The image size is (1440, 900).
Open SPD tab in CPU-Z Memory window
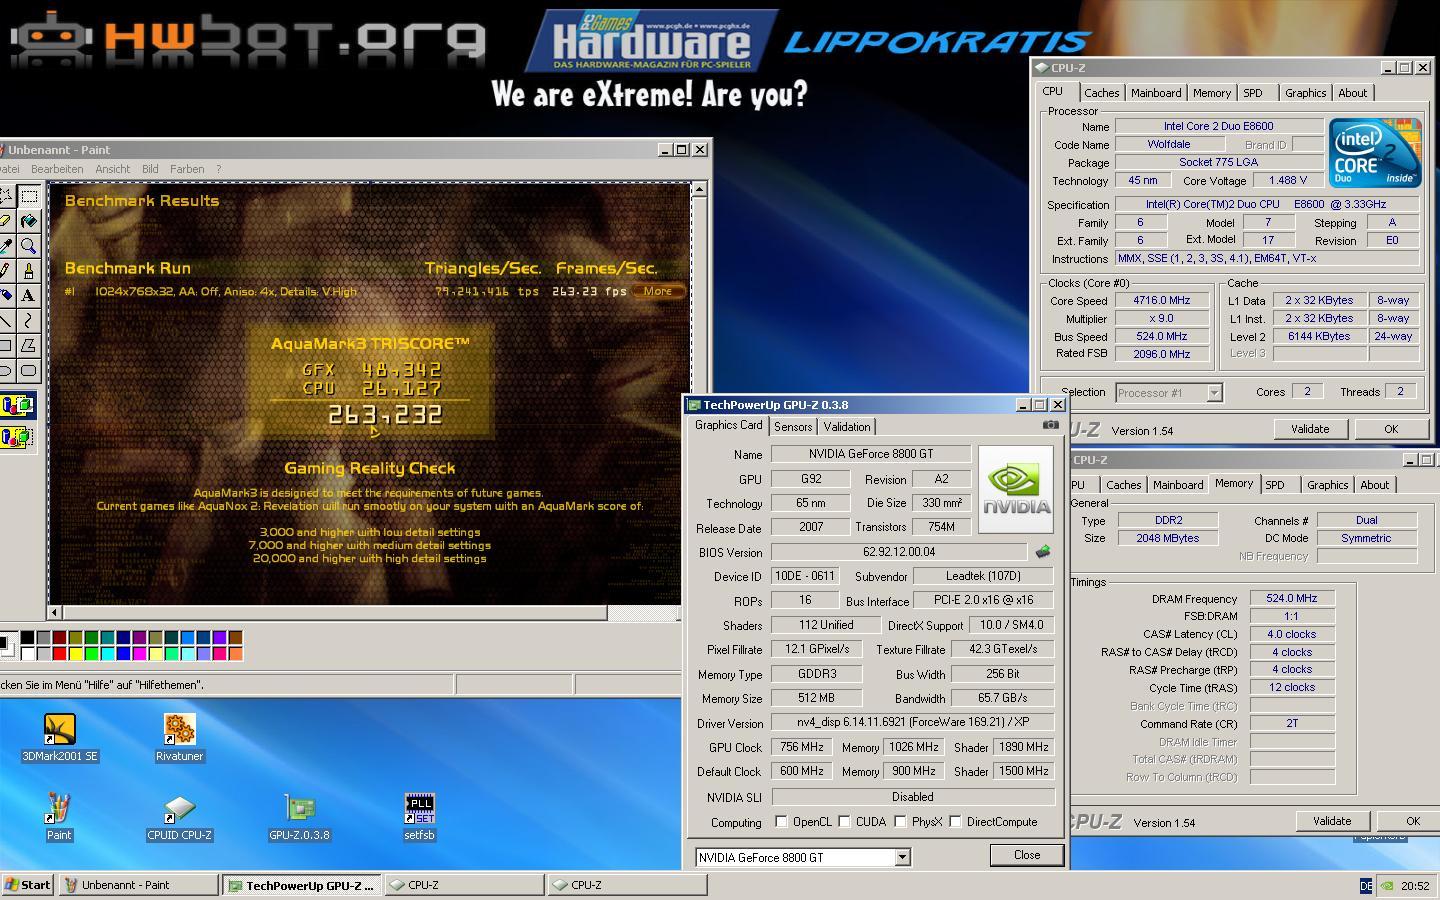pyautogui.click(x=1275, y=485)
